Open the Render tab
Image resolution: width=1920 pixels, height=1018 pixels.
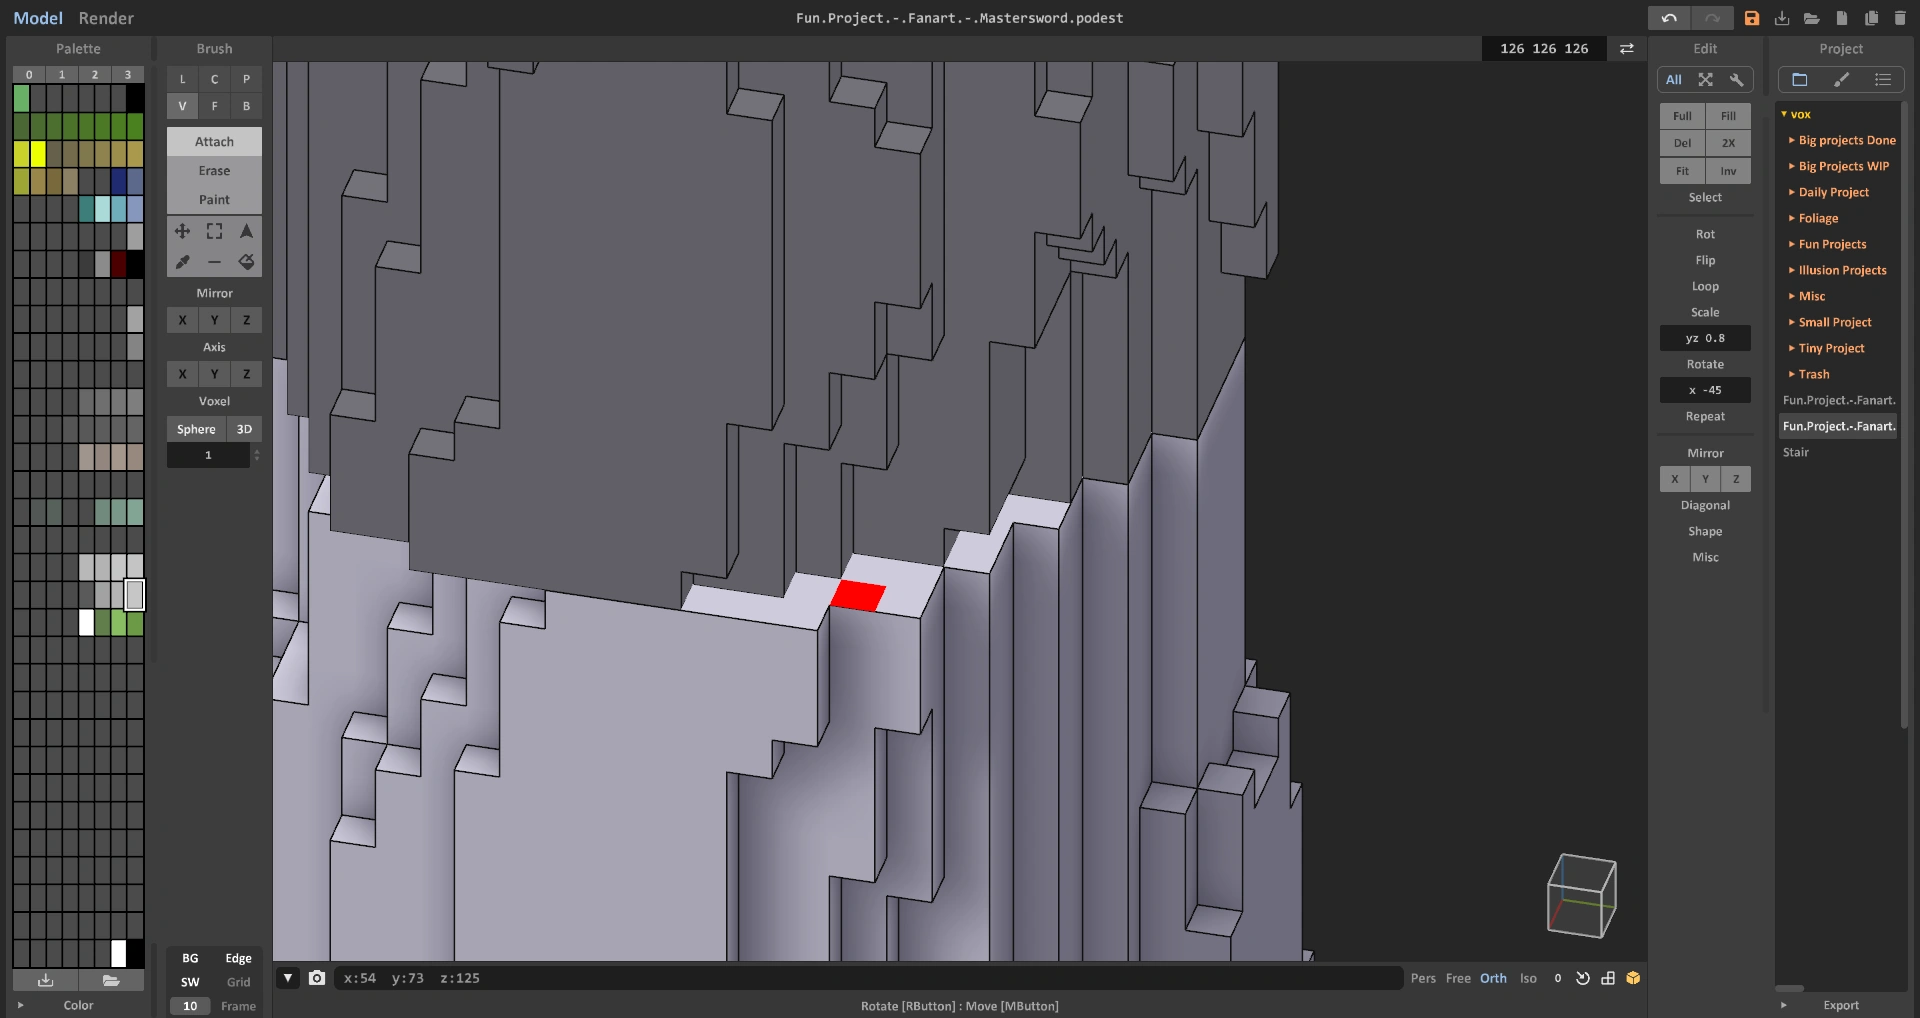coord(106,18)
